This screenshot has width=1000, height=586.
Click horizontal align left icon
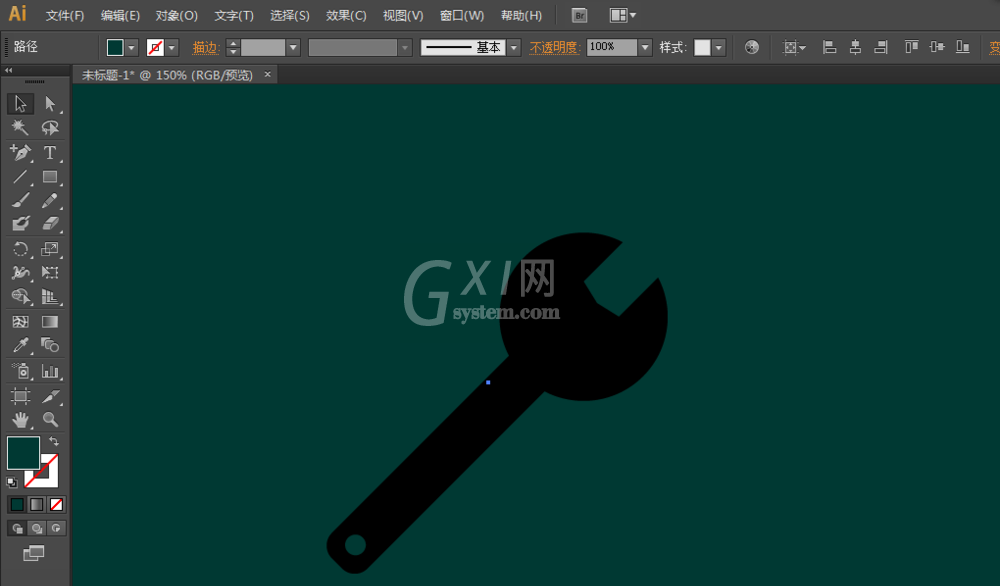coord(829,47)
